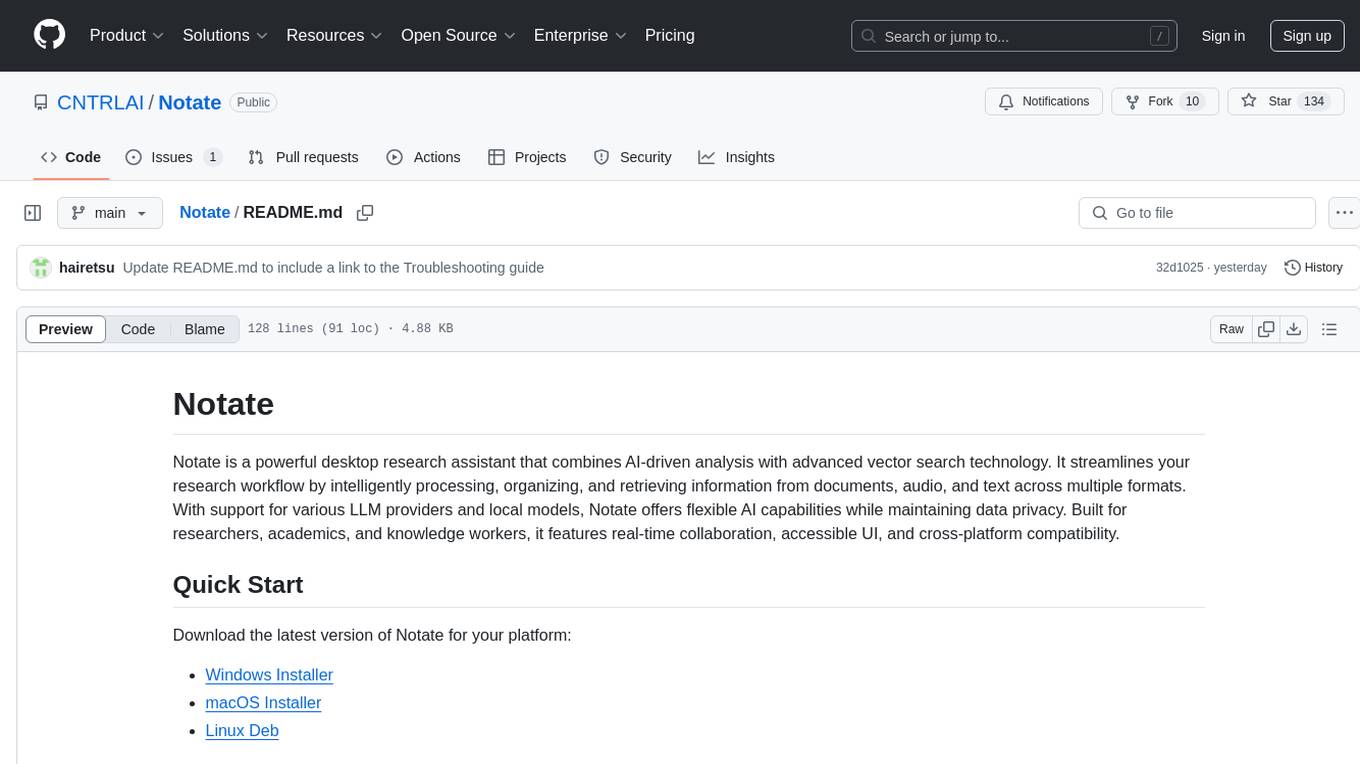Viewport: 1360px width, 764px height.
Task: Expand the Solutions menu
Action: [x=225, y=35]
